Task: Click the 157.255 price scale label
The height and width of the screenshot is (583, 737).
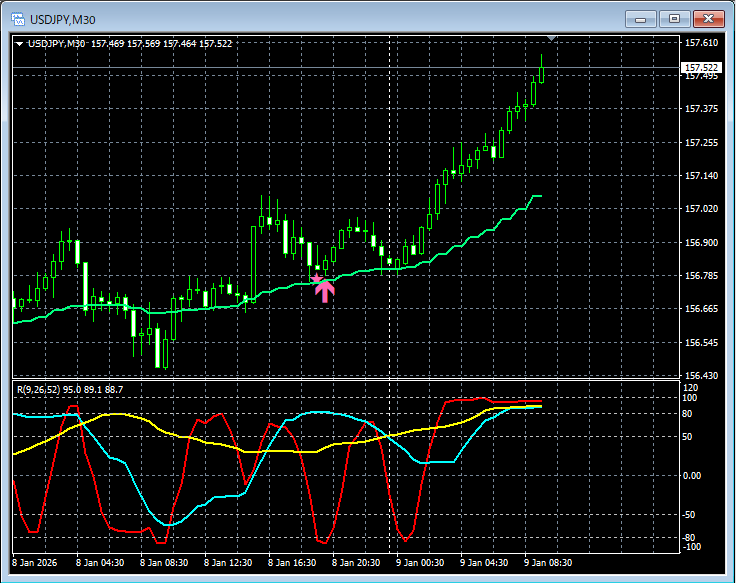Action: click(x=701, y=142)
